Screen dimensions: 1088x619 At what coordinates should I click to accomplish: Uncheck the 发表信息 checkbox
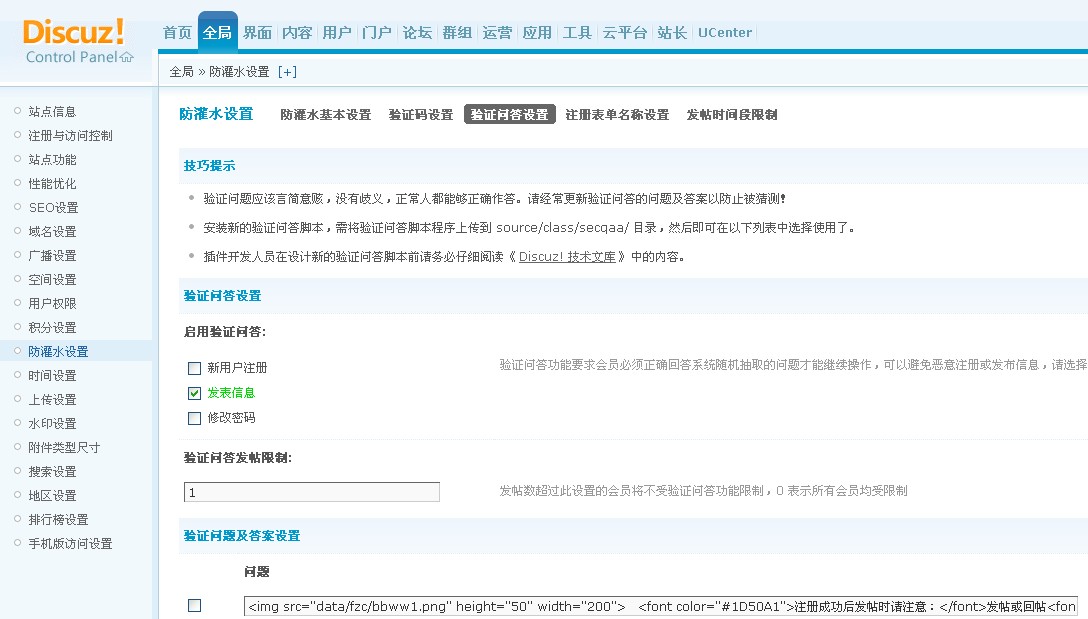pyautogui.click(x=195, y=393)
